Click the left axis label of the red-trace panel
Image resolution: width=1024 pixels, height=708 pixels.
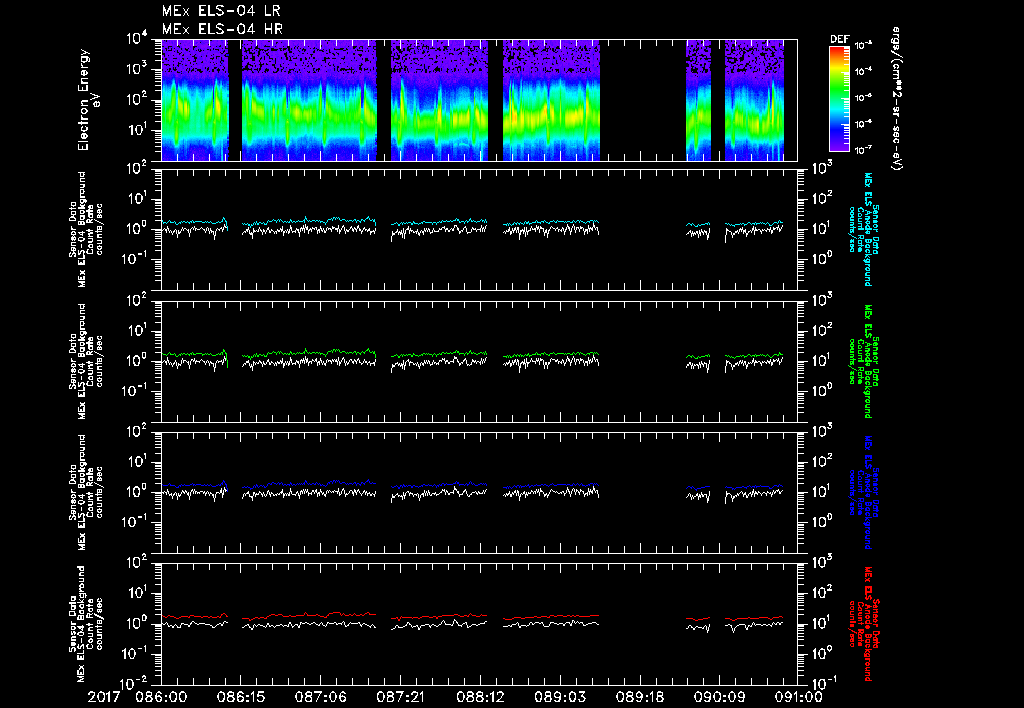pyautogui.click(x=86, y=624)
